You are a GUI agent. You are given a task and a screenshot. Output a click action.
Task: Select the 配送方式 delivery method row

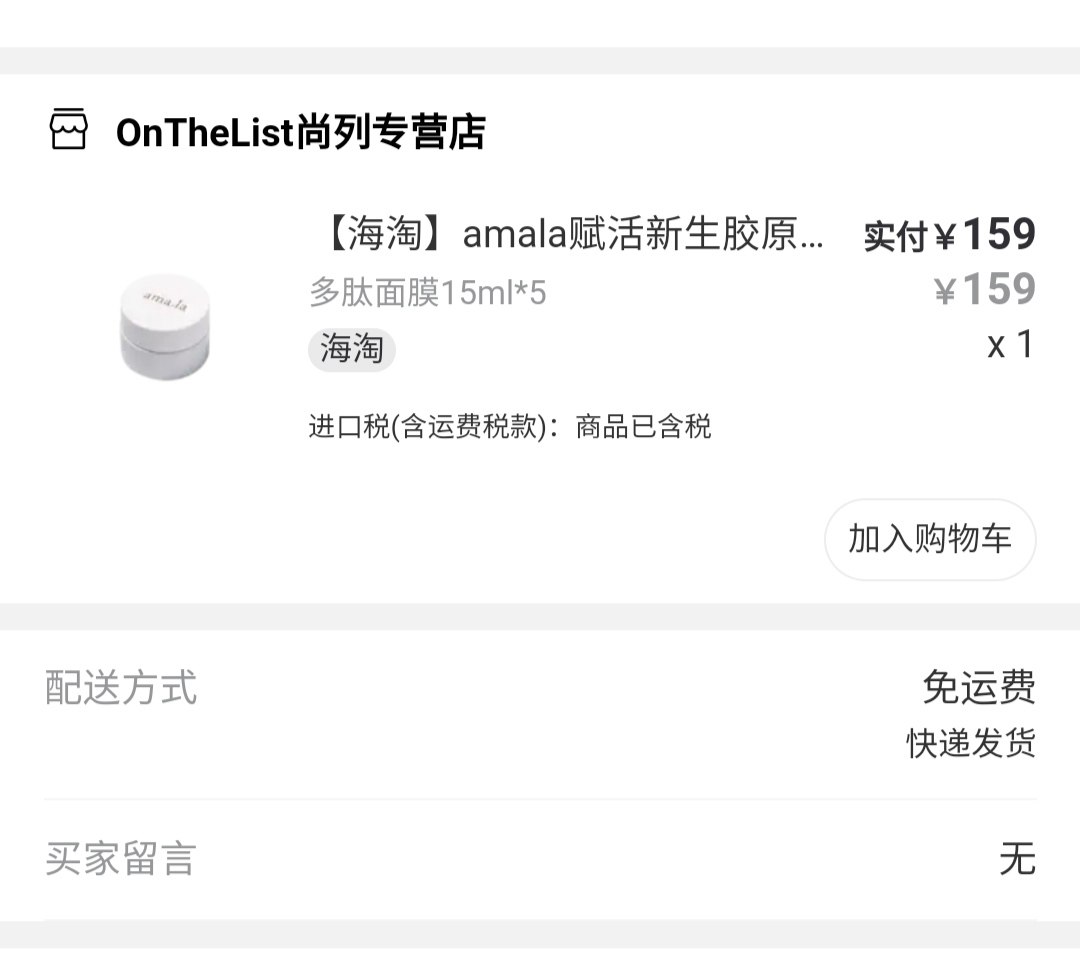coord(120,689)
